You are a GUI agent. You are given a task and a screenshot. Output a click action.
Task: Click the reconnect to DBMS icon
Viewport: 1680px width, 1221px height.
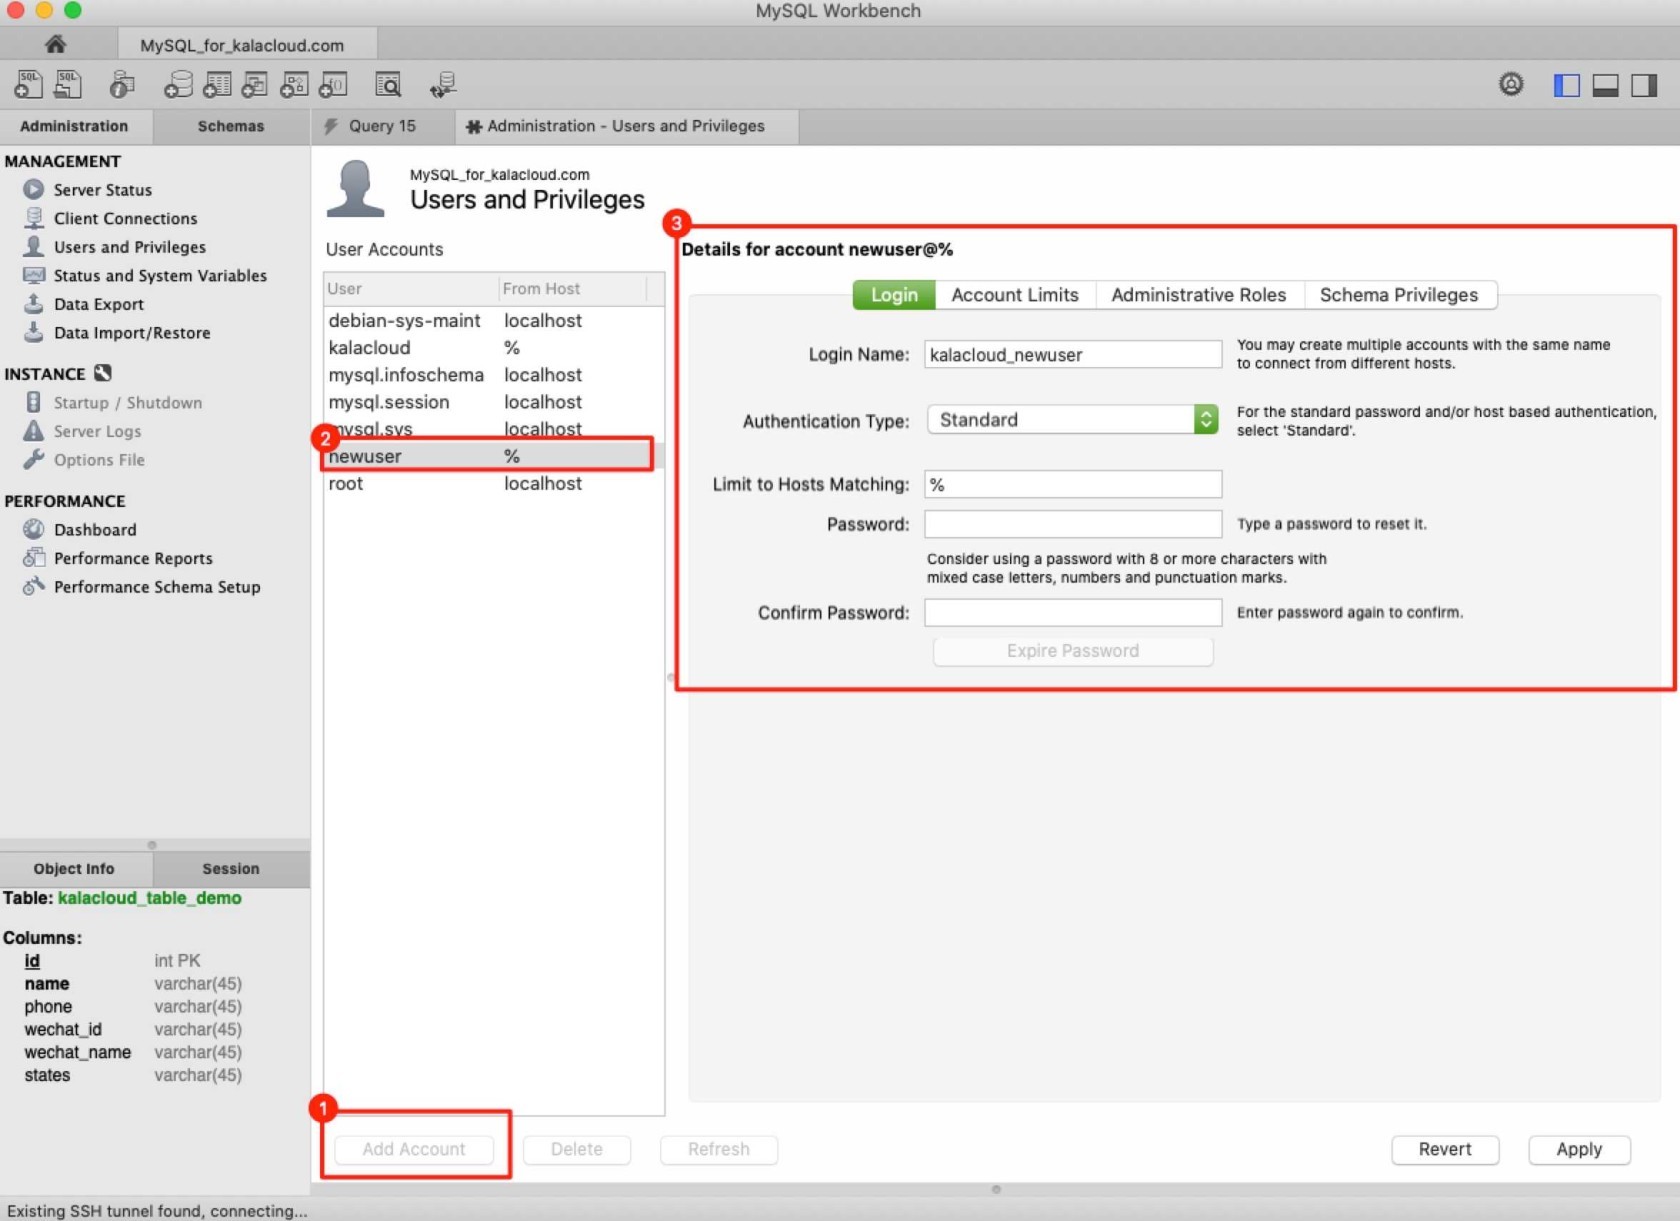[443, 85]
